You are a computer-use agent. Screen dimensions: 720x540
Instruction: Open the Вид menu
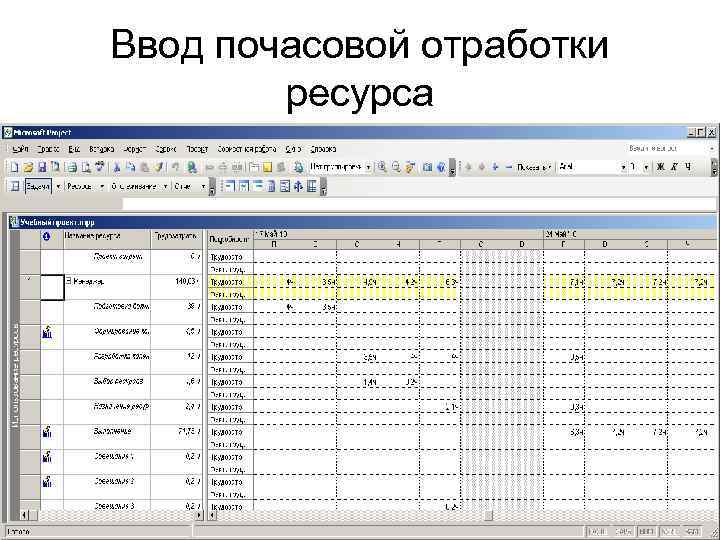[x=74, y=149]
